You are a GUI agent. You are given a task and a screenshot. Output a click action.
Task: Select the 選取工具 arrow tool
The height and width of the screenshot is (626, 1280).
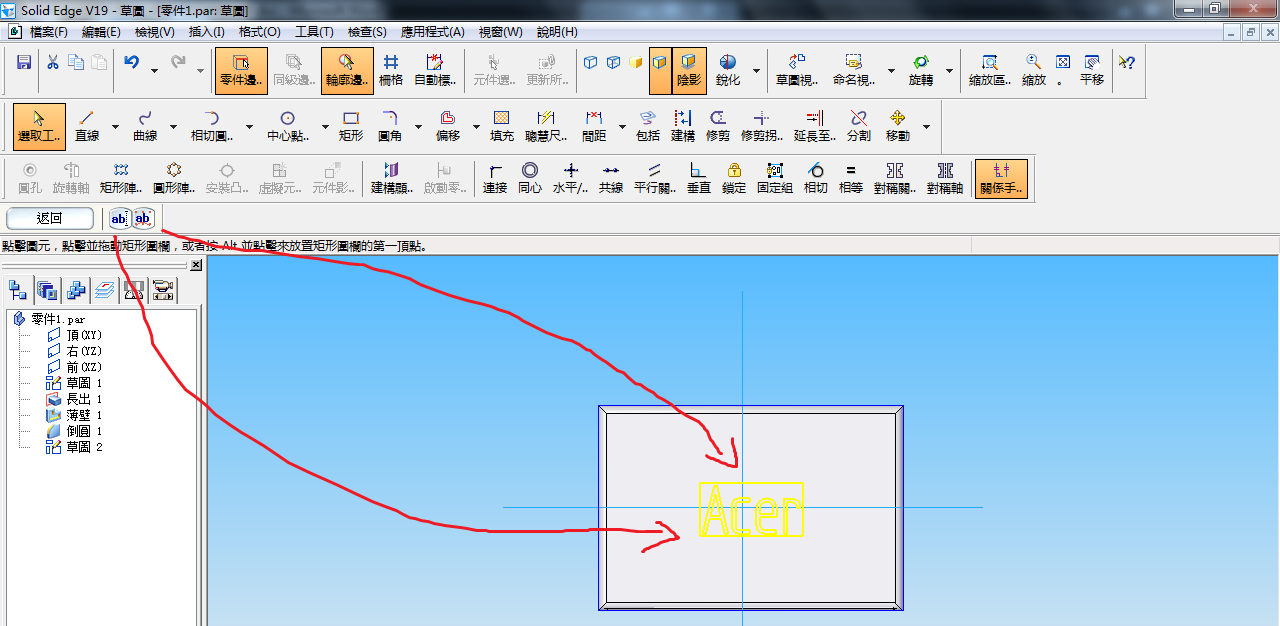[x=40, y=126]
